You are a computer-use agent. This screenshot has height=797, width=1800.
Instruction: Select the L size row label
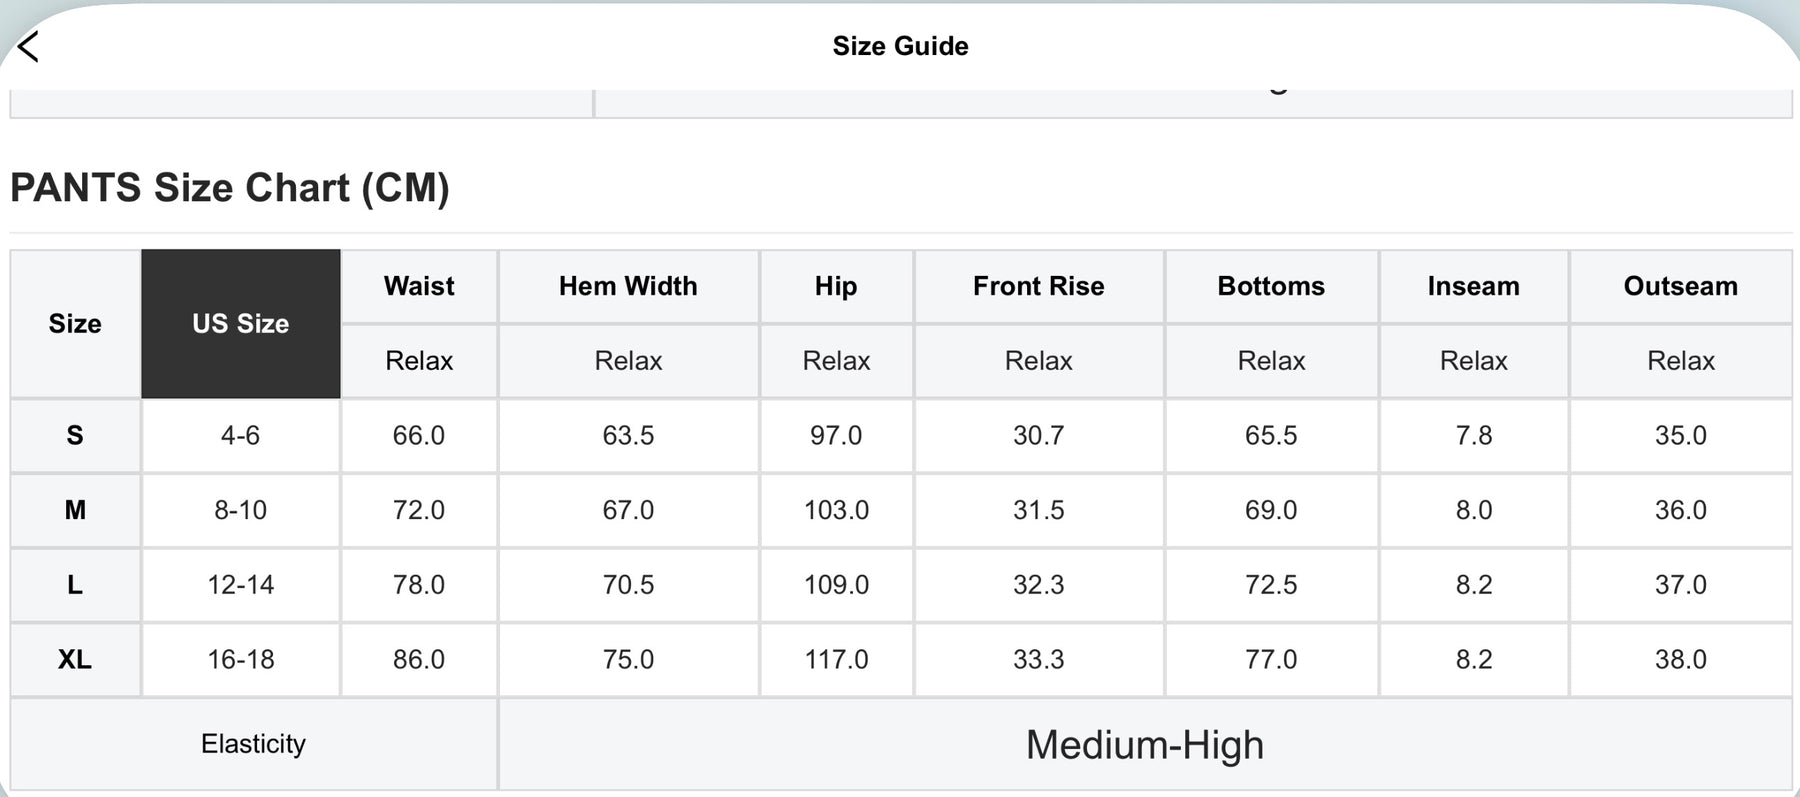75,585
